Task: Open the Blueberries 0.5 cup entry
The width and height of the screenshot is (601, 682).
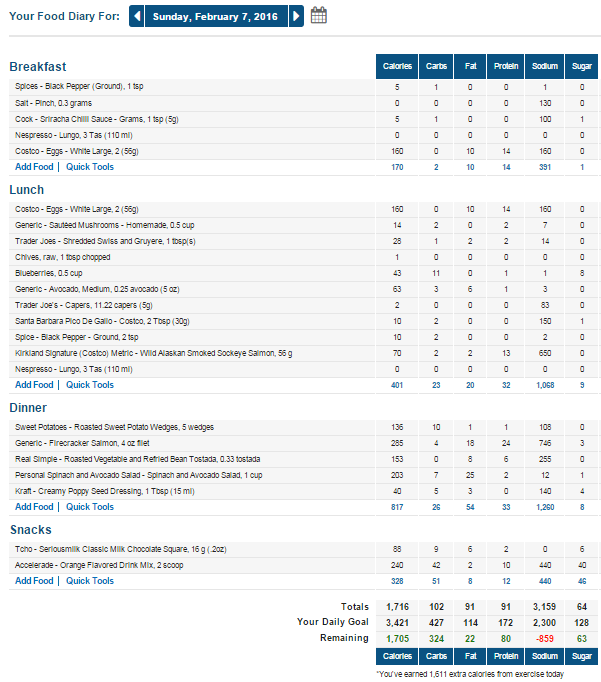Action: coord(51,273)
